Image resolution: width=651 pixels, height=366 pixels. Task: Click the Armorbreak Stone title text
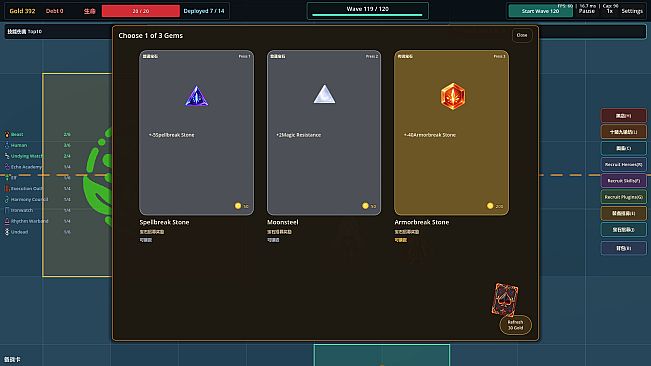[421, 222]
